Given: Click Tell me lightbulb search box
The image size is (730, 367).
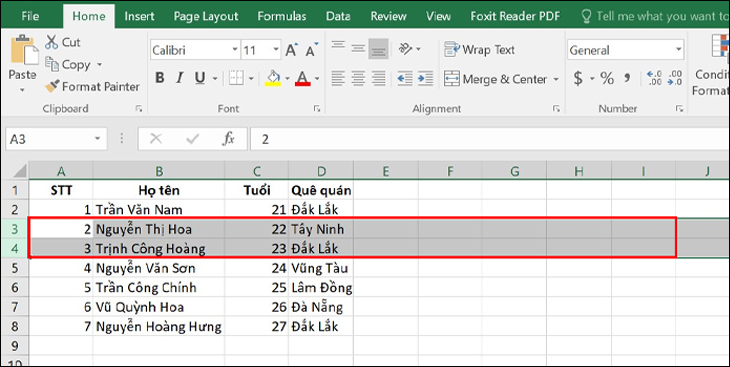Looking at the screenshot, I should click(654, 16).
